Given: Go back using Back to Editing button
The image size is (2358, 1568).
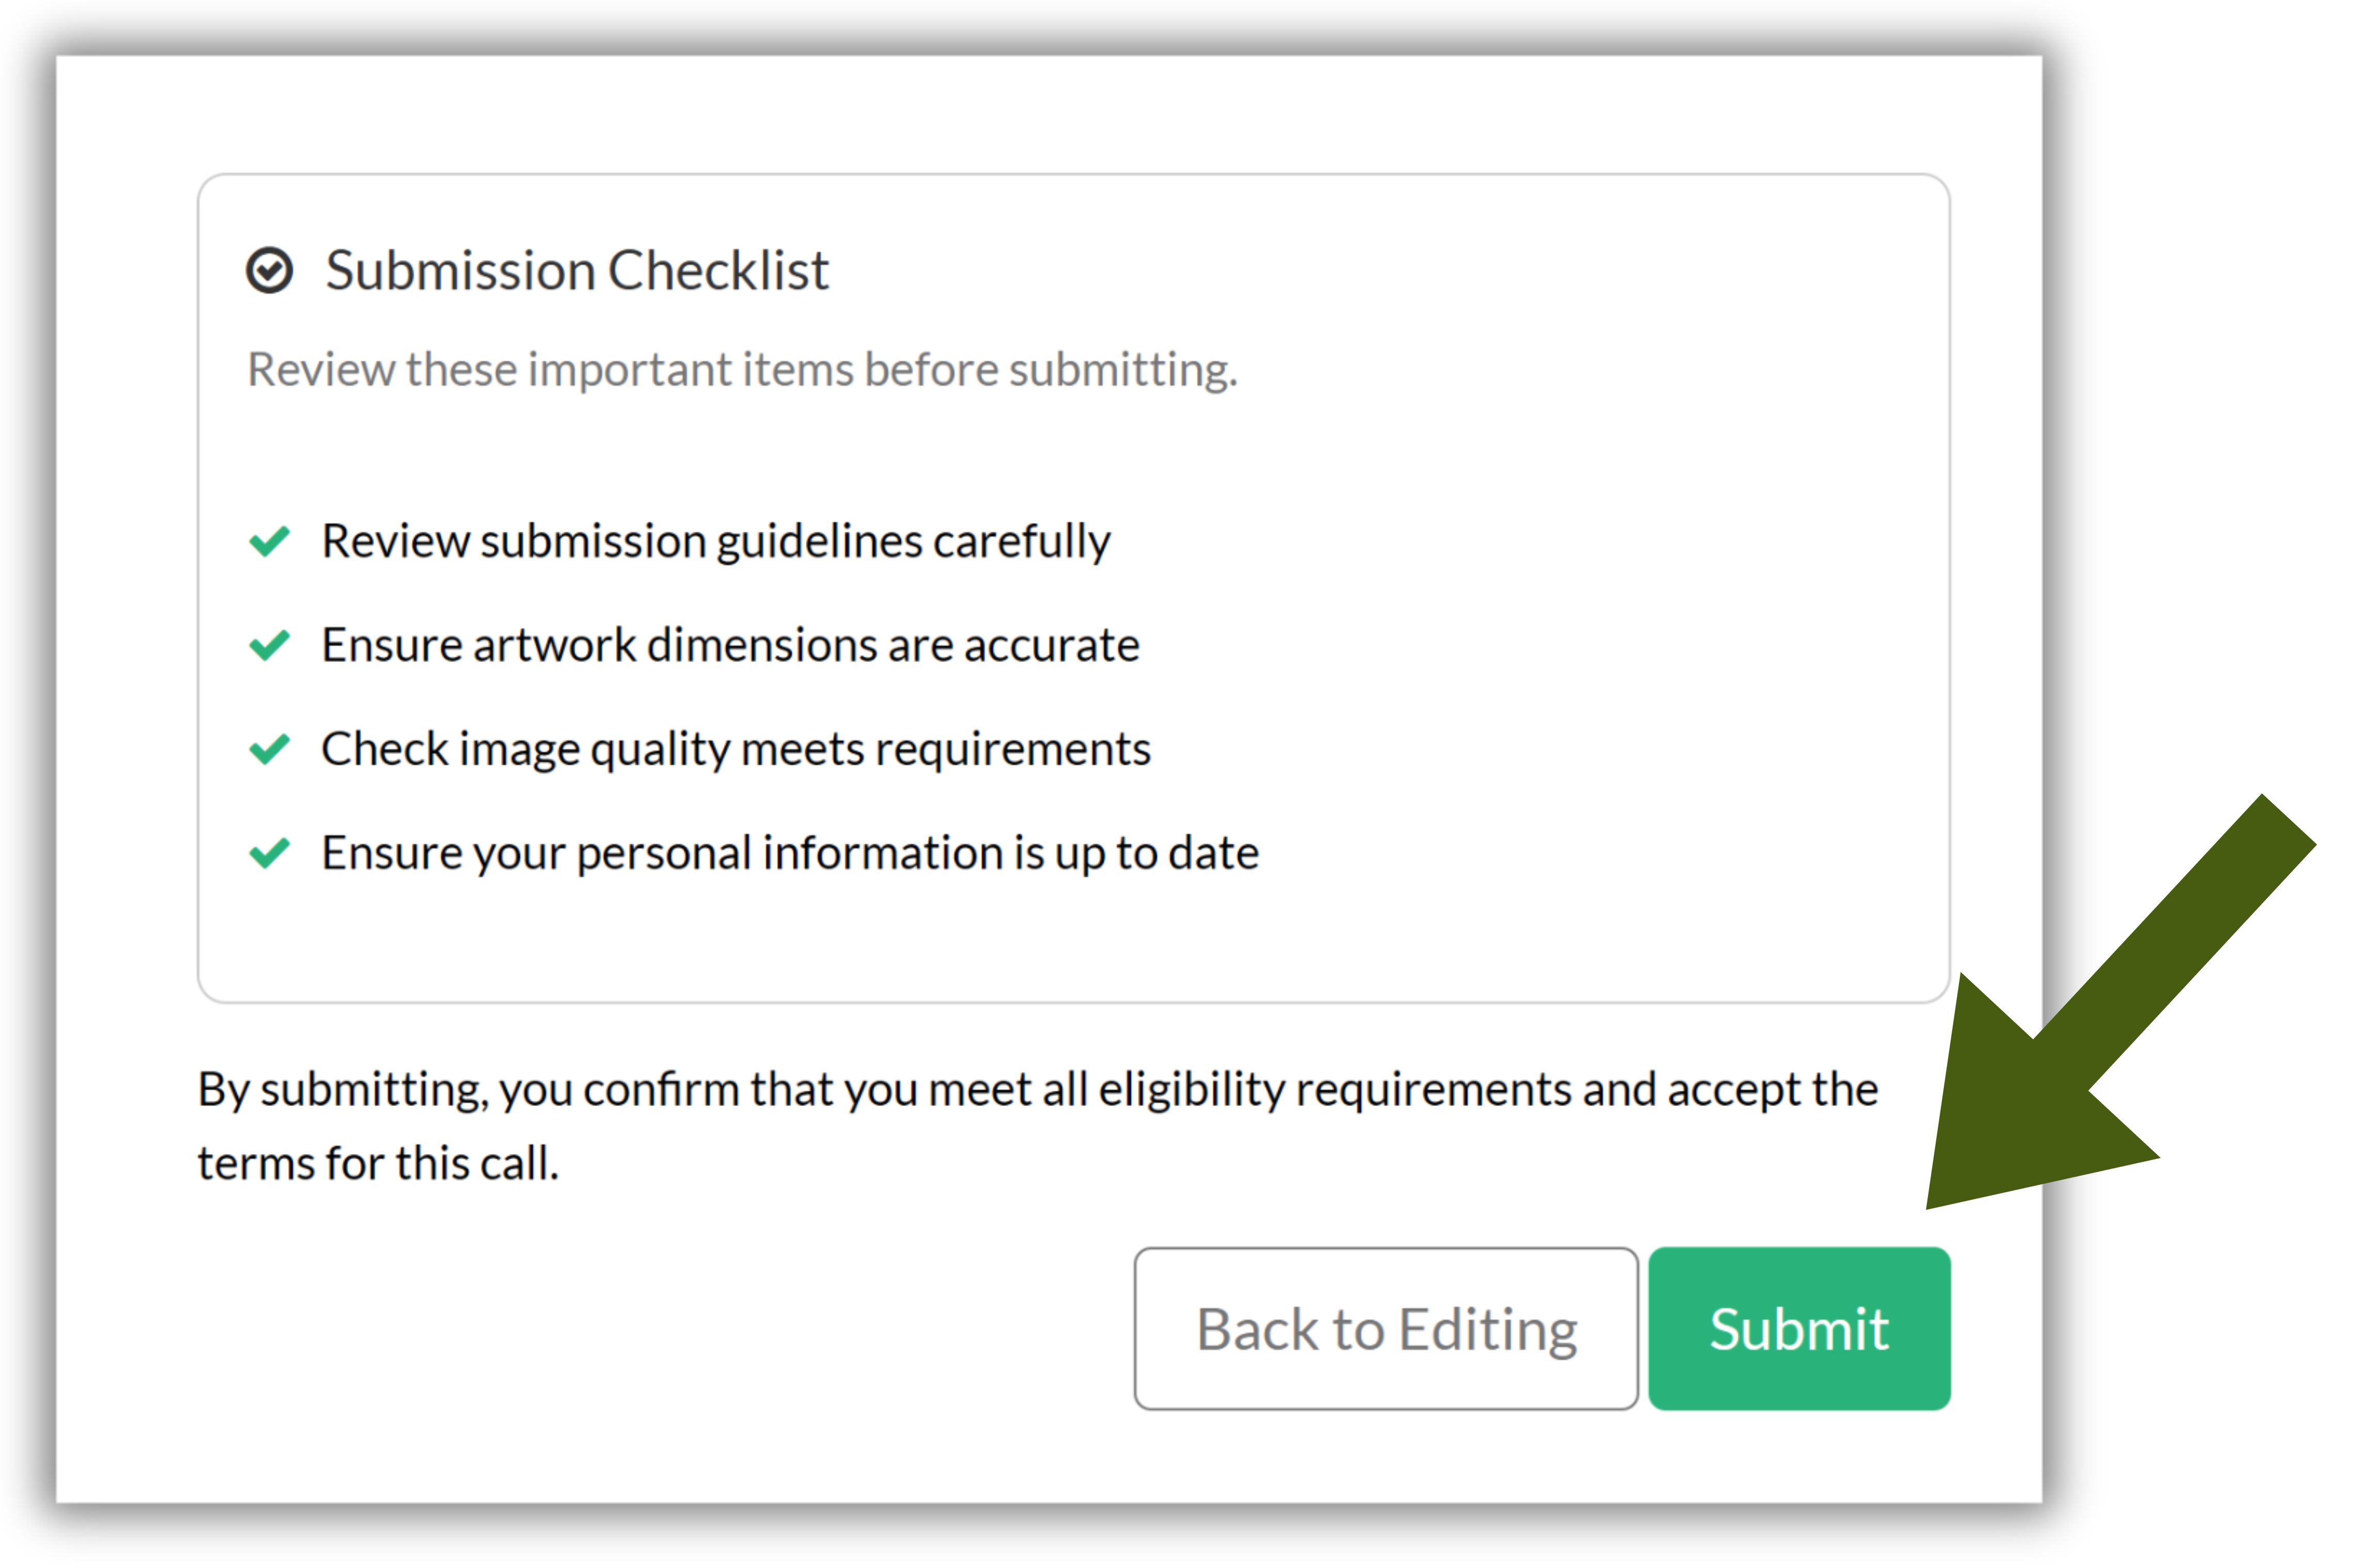Looking at the screenshot, I should [x=1385, y=1328].
